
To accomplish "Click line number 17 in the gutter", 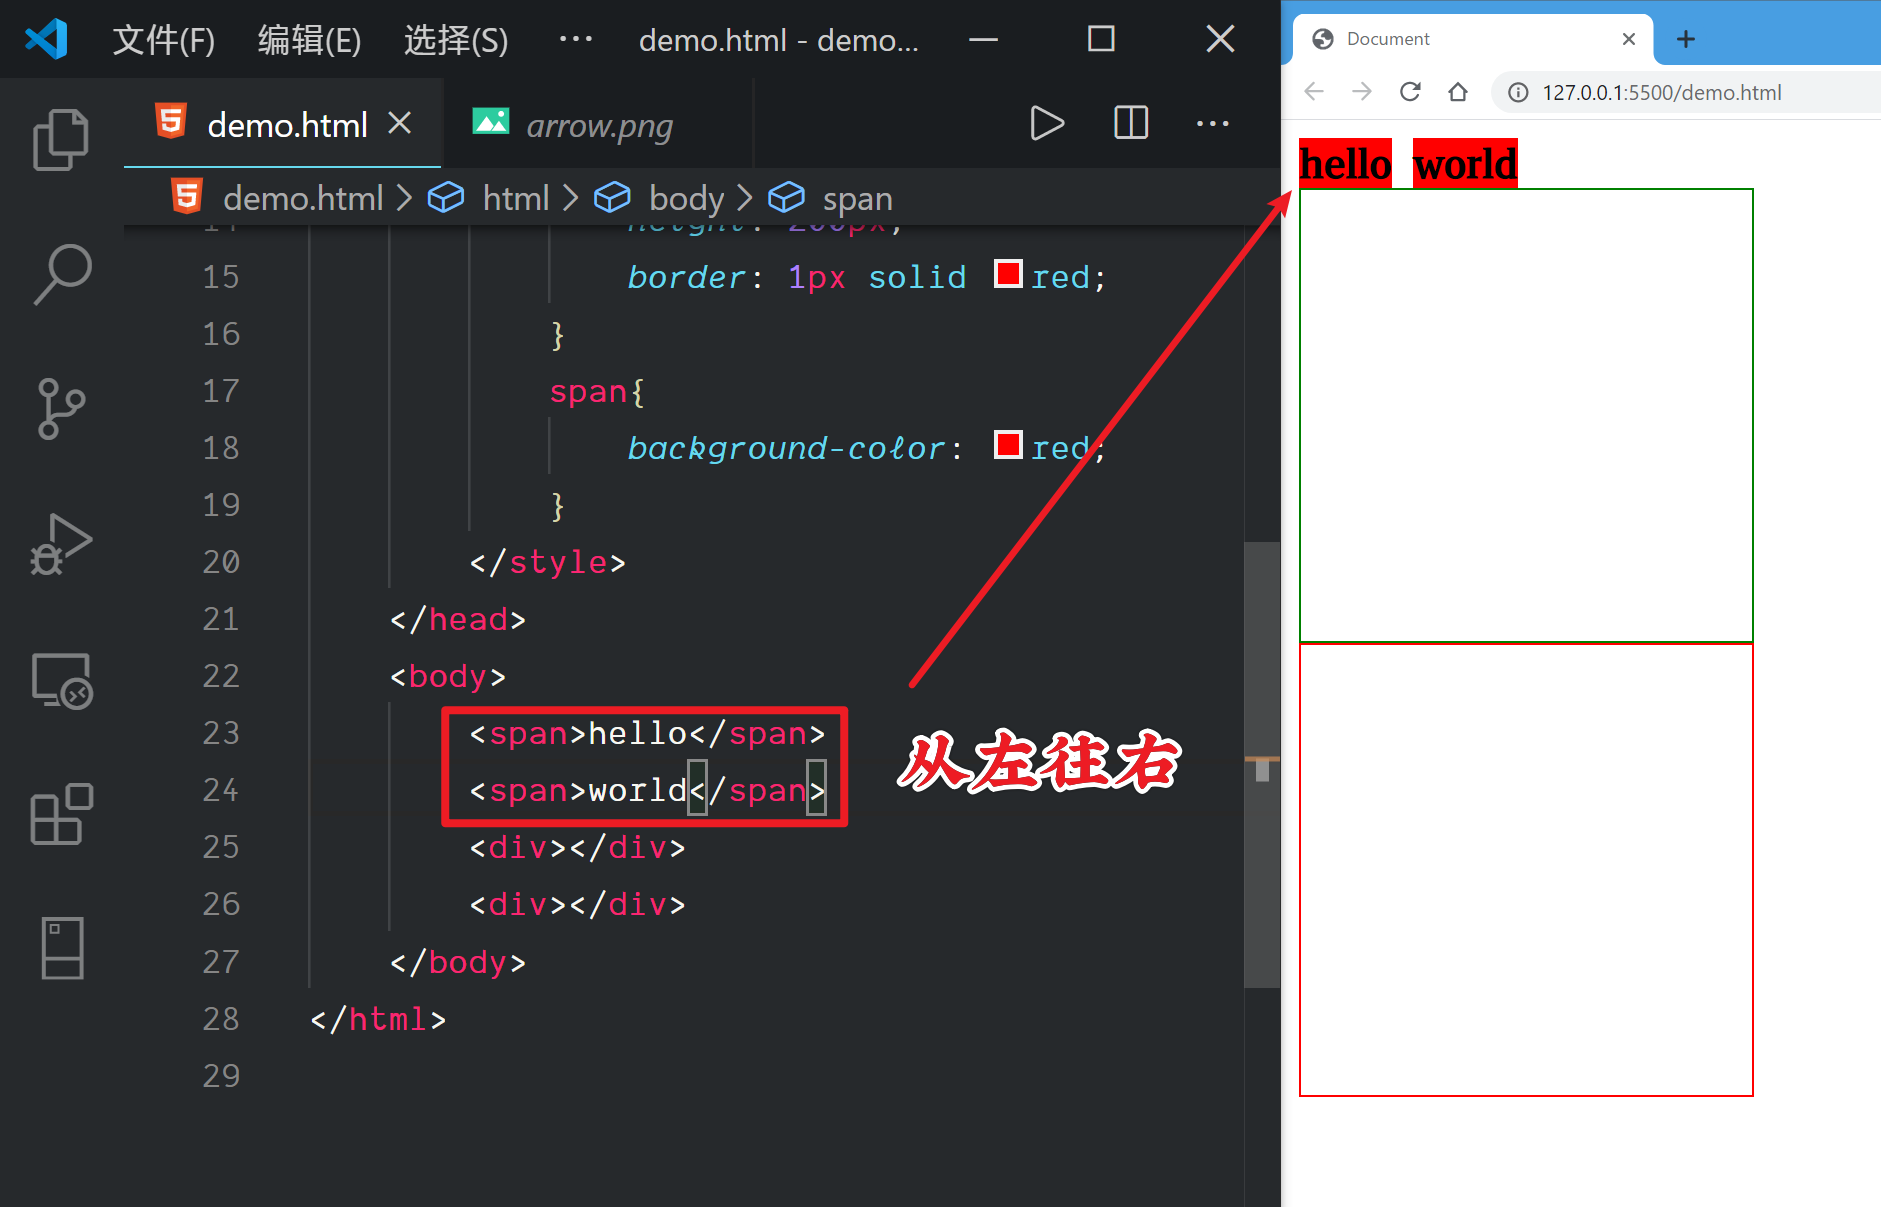I will click(221, 391).
